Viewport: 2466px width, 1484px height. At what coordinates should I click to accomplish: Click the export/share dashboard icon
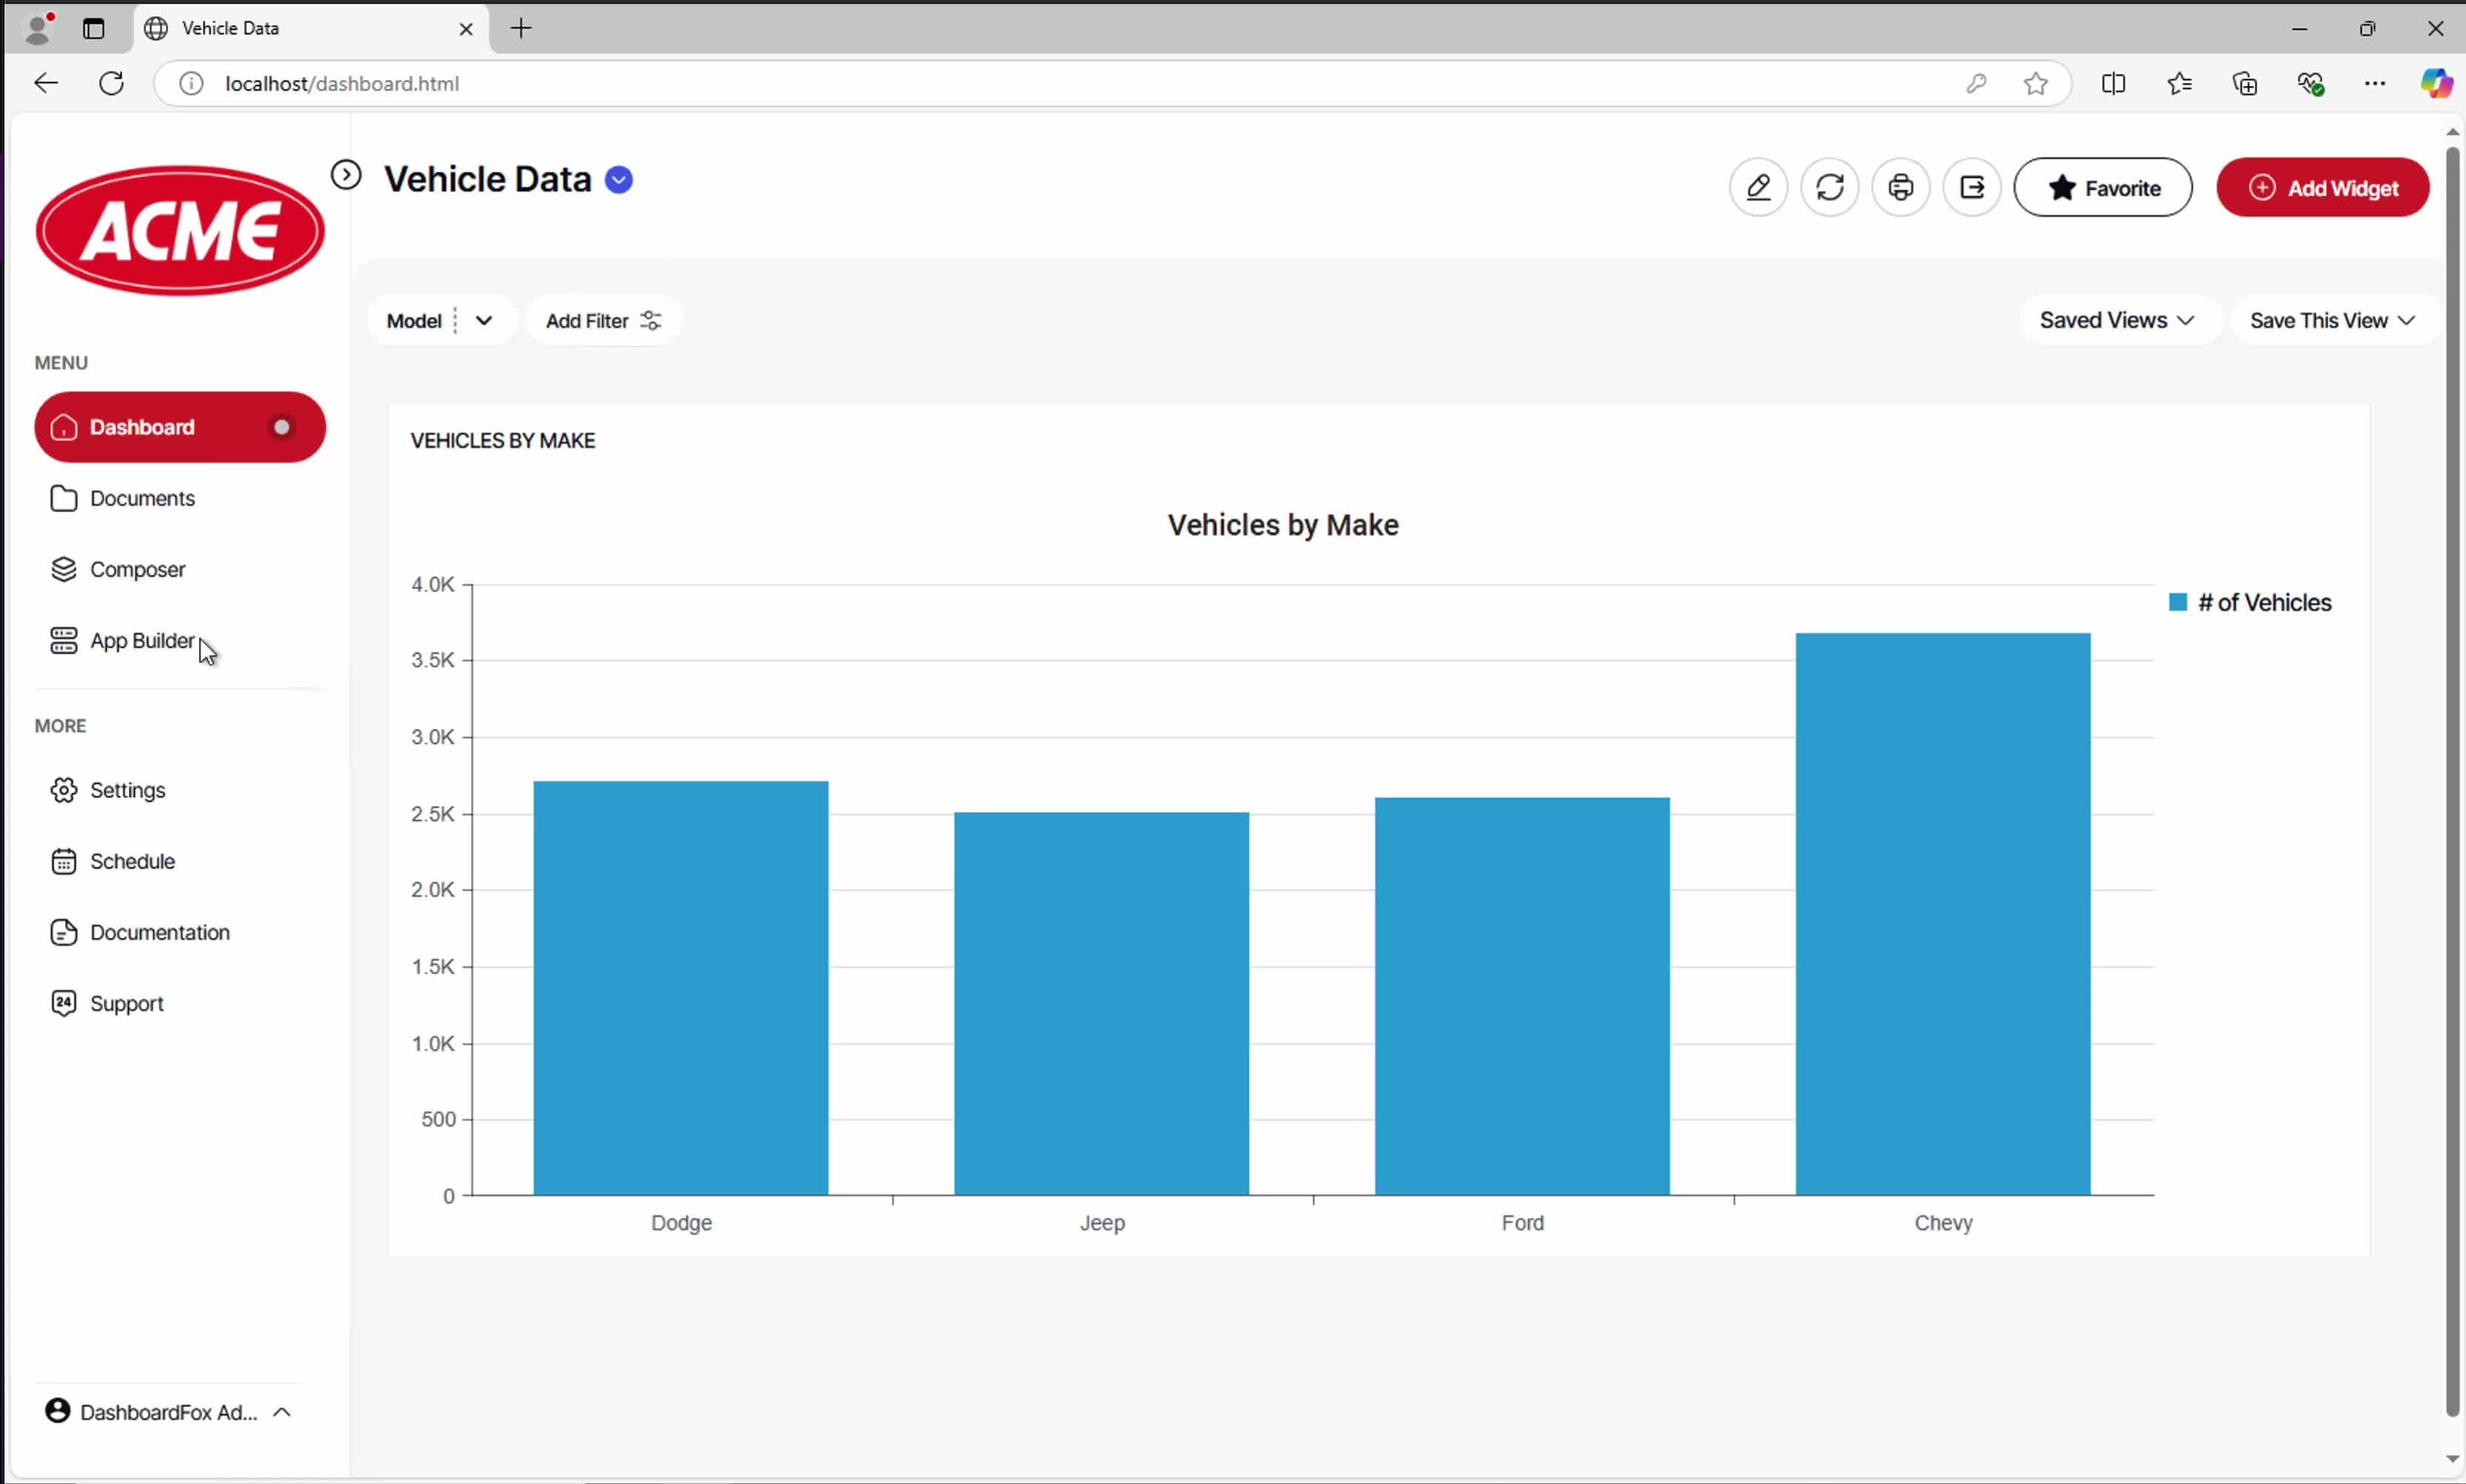(x=1971, y=187)
